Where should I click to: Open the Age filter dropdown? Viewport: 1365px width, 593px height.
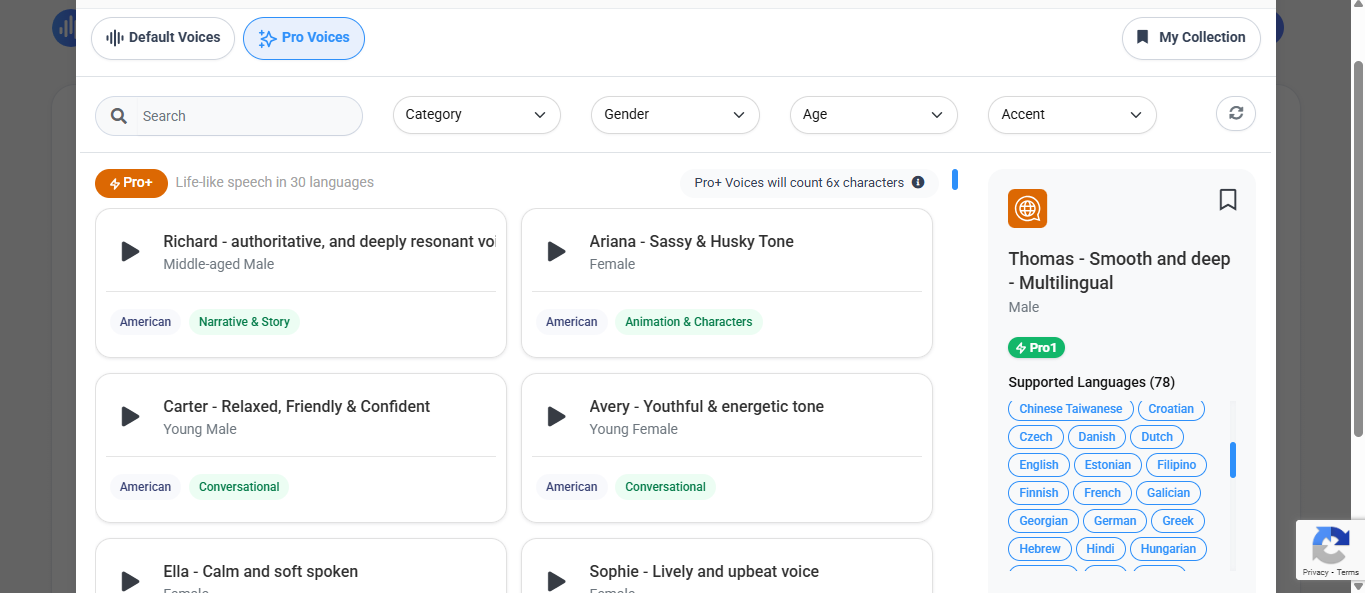[873, 115]
